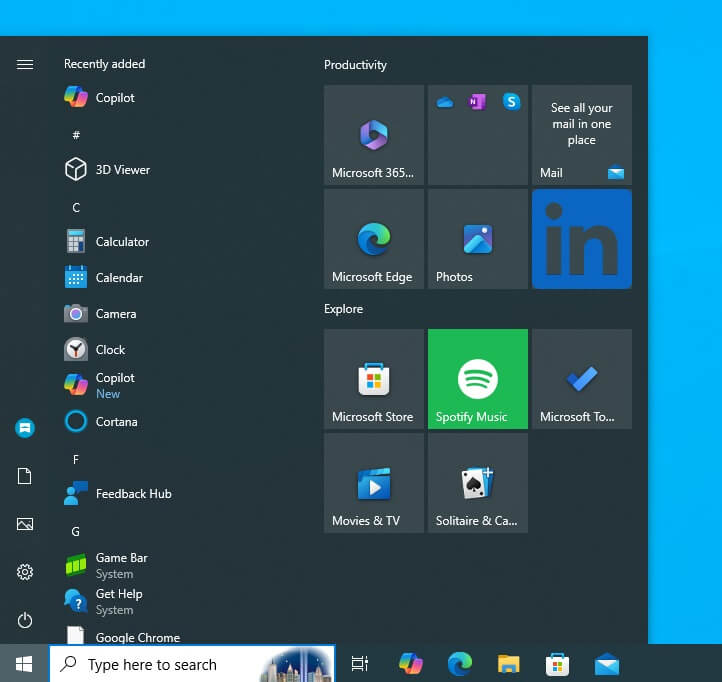This screenshot has height=682, width=722.
Task: Expand the Start menu hamburger navigation
Action: pyautogui.click(x=25, y=64)
